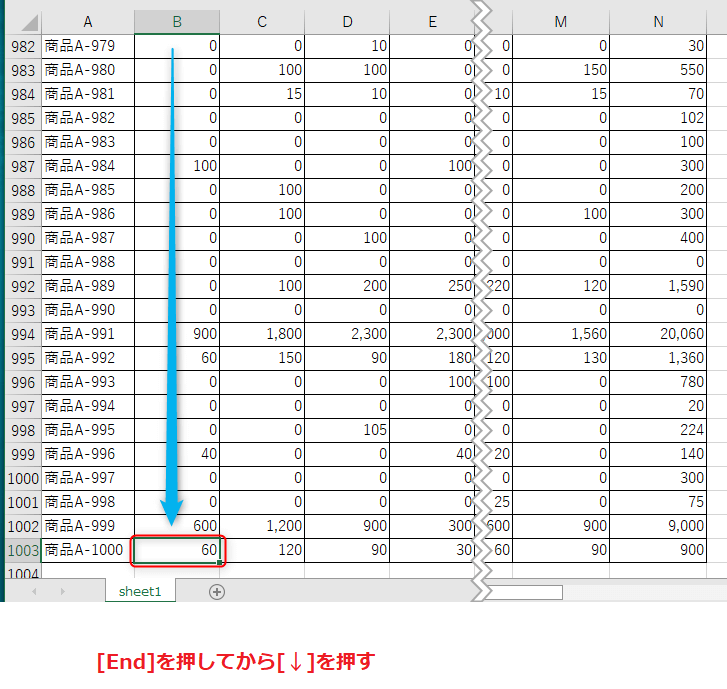727x689 pixels.
Task: Click column N value 550 in row 983
Action: tap(658, 70)
